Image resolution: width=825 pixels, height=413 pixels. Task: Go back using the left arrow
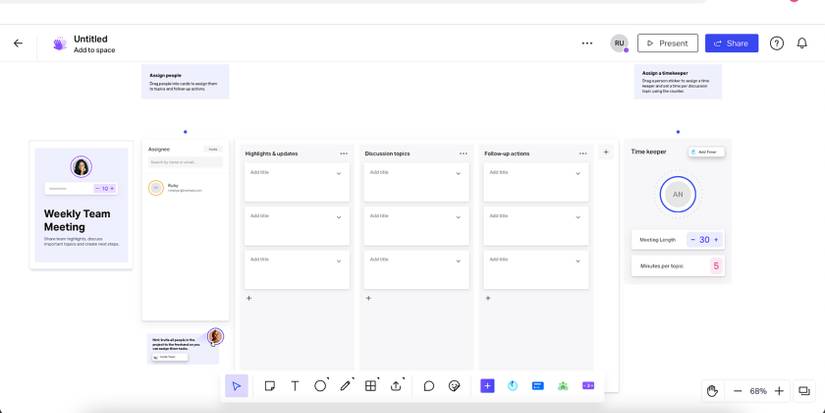coord(18,43)
